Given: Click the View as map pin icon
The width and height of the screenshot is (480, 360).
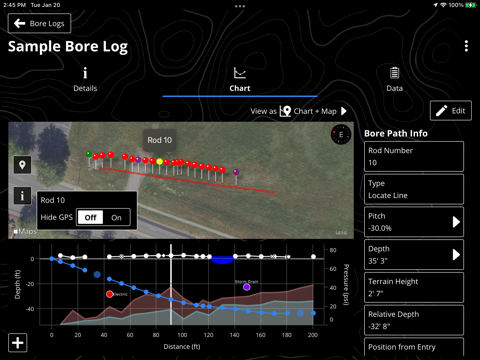Looking at the screenshot, I should click(x=285, y=111).
